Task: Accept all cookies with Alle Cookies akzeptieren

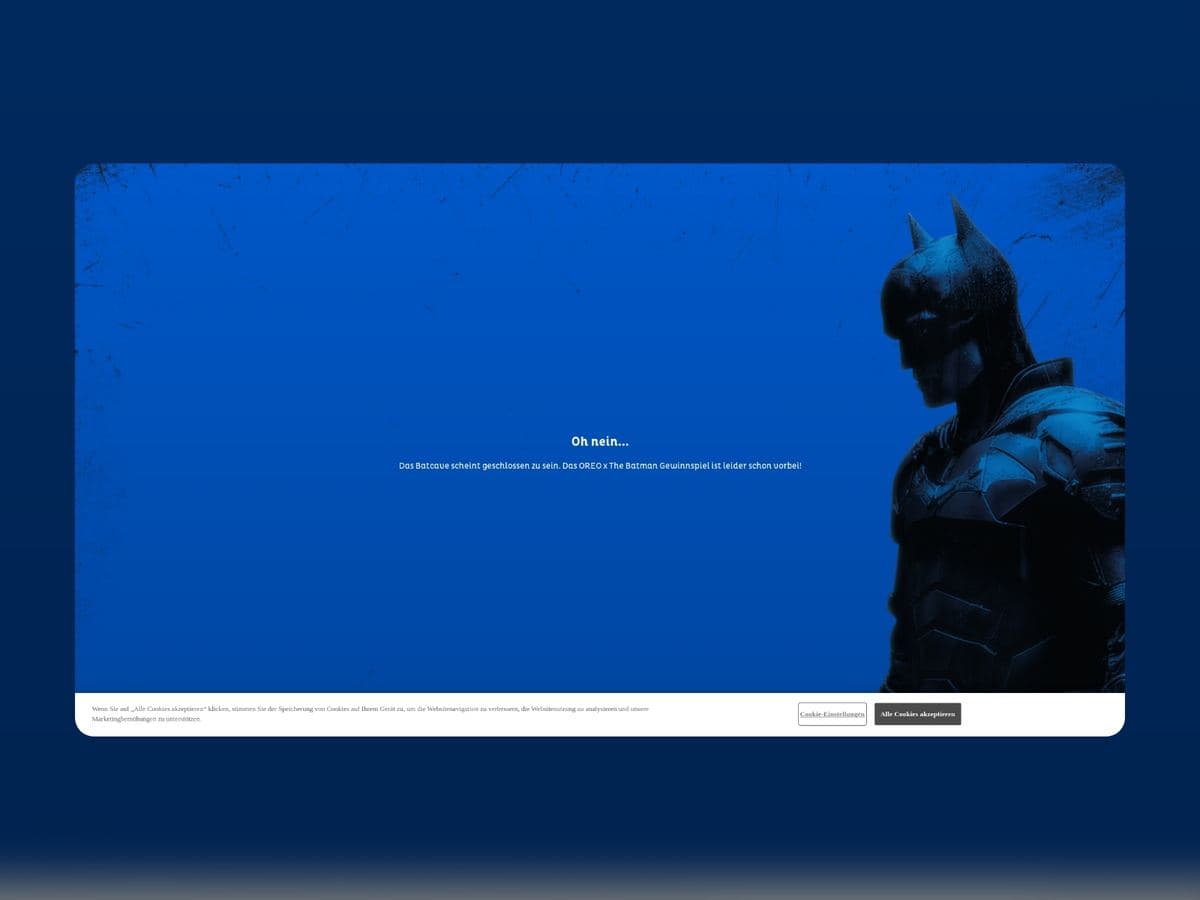Action: (x=917, y=714)
